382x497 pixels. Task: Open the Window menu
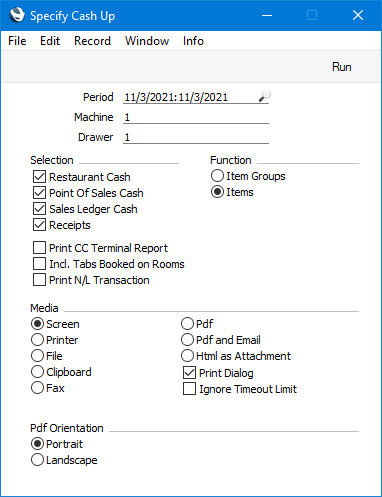(147, 41)
